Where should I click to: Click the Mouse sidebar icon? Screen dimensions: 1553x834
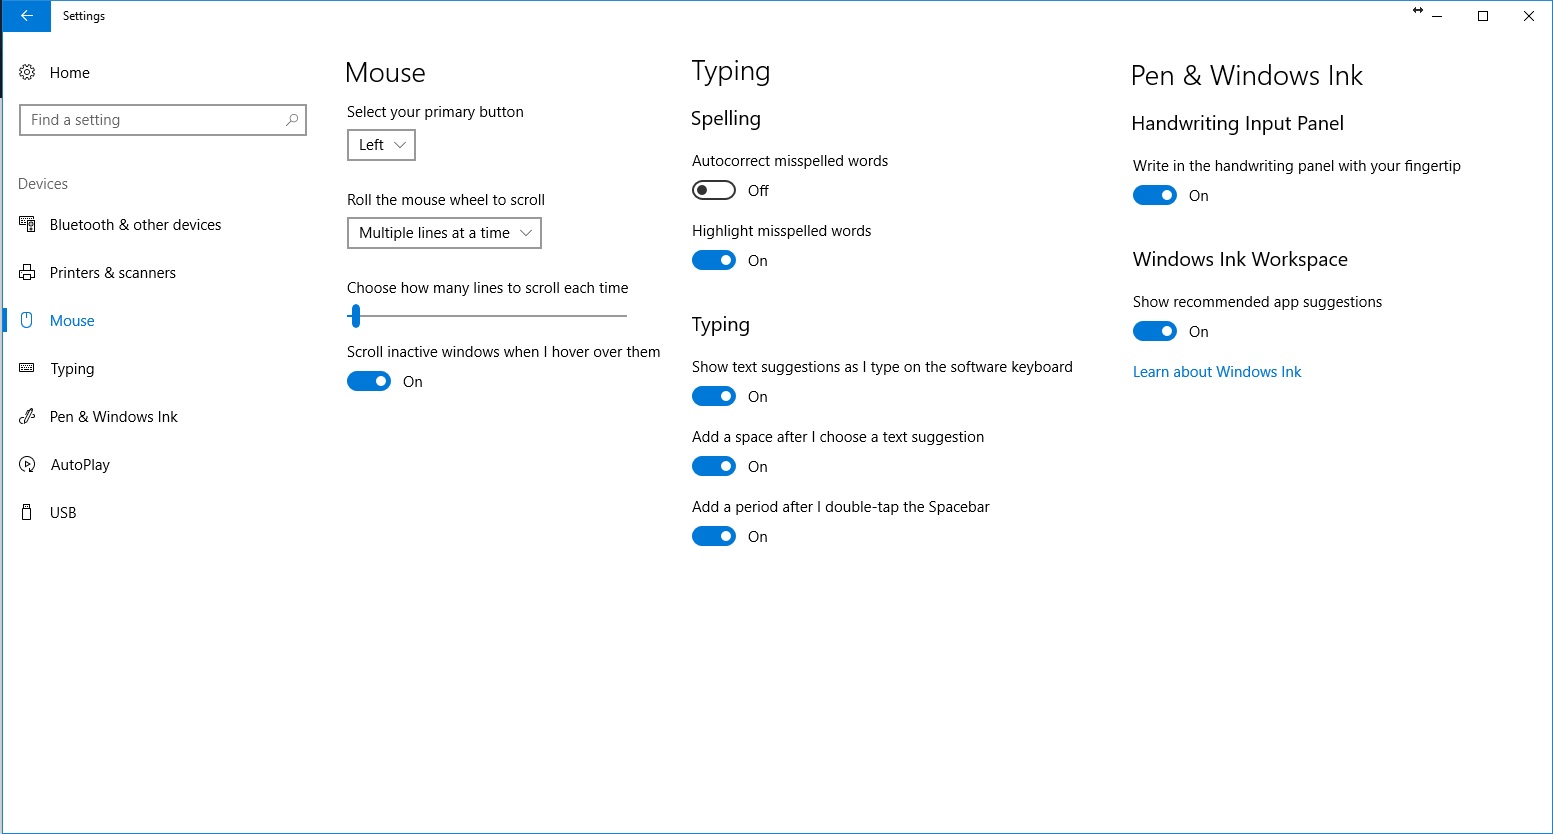click(27, 320)
